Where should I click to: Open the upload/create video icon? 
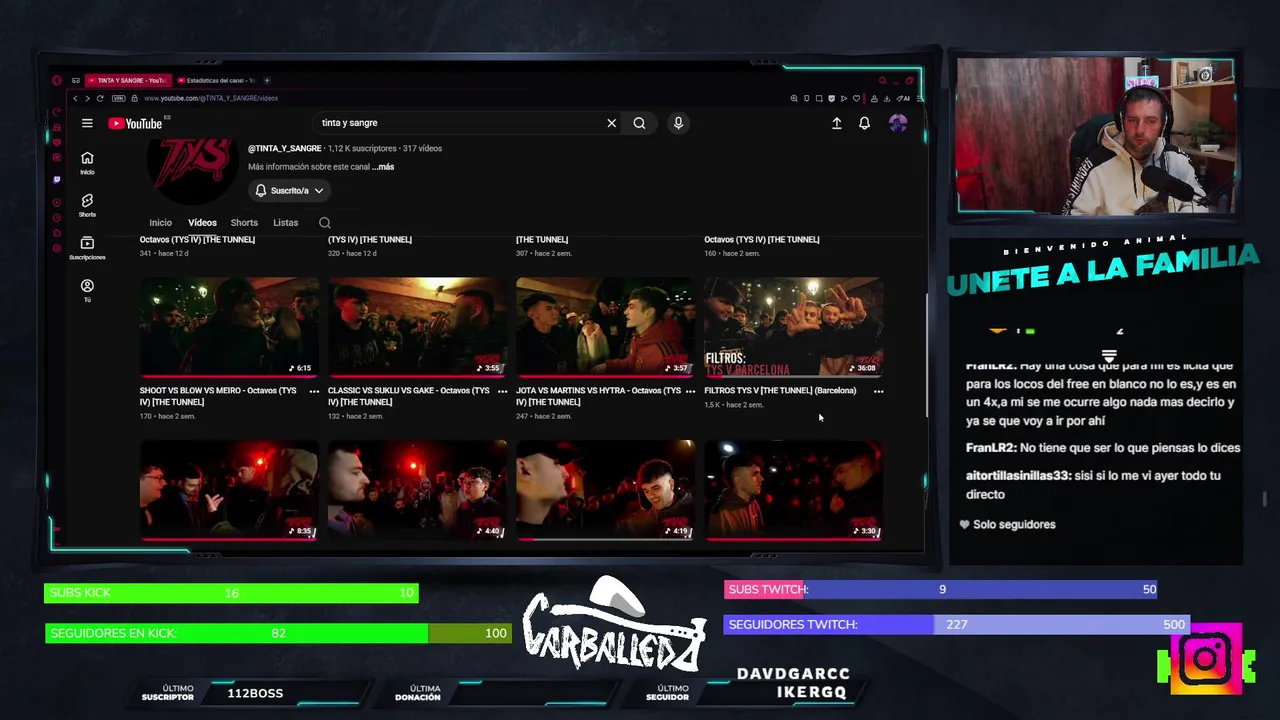[x=836, y=123]
